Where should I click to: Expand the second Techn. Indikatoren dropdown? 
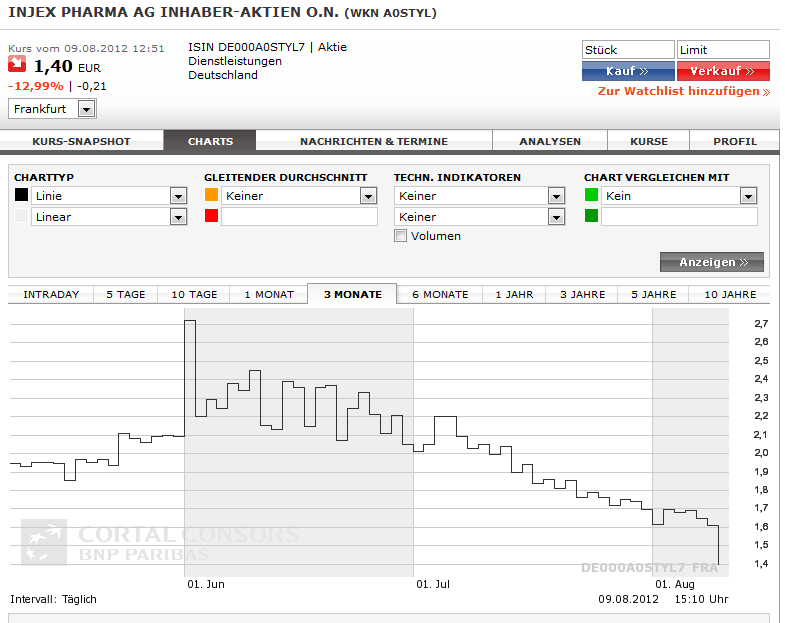(x=480, y=217)
